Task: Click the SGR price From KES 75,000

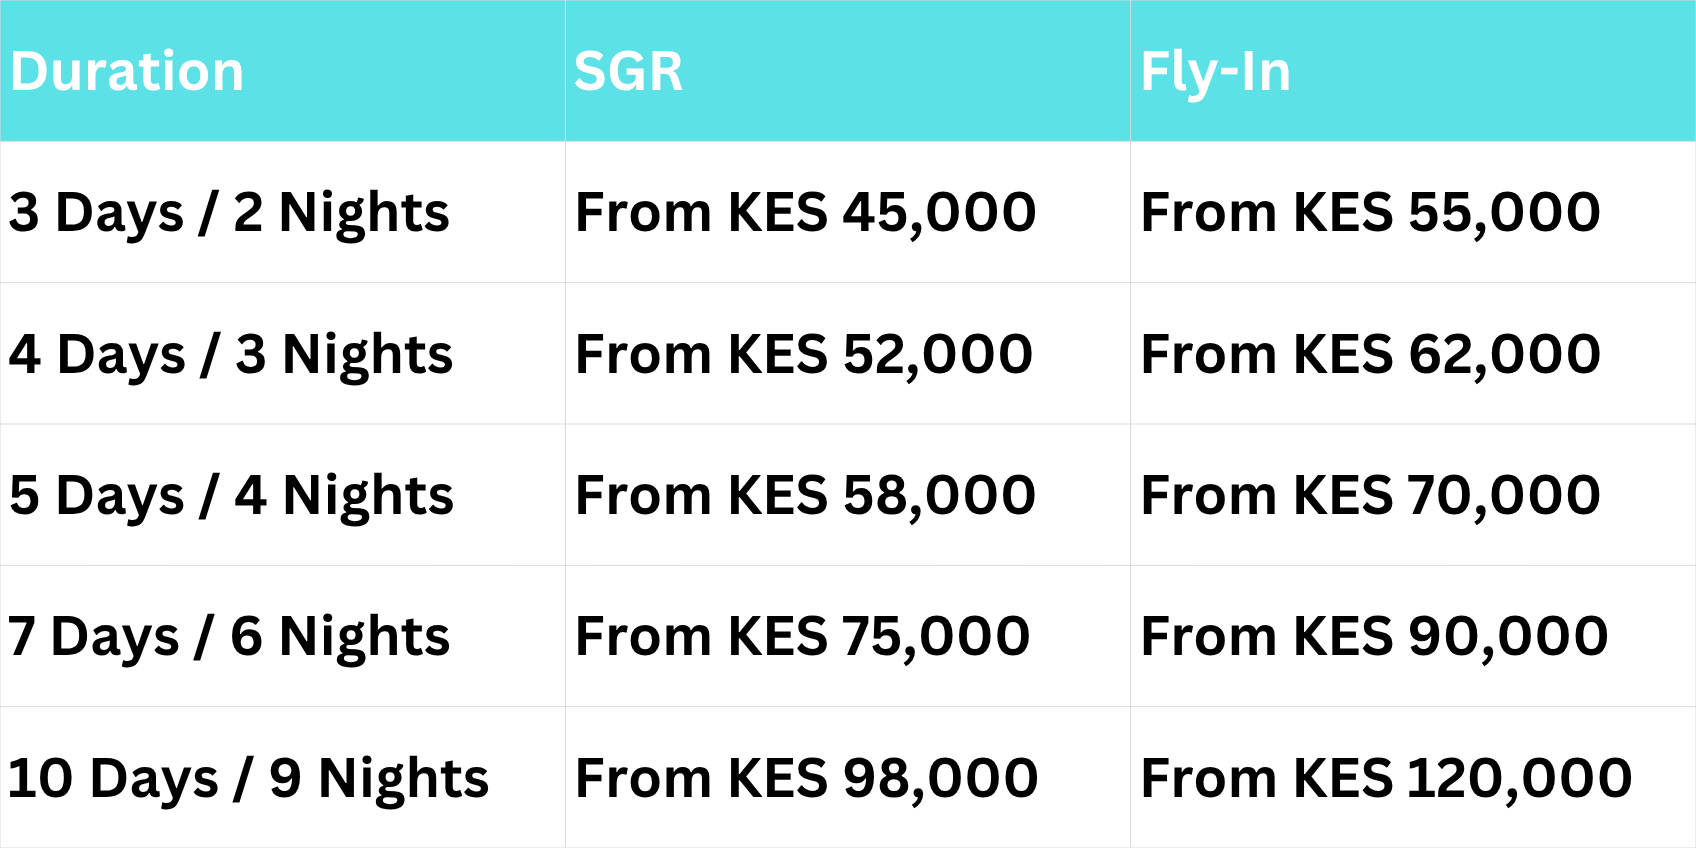Action: click(802, 637)
